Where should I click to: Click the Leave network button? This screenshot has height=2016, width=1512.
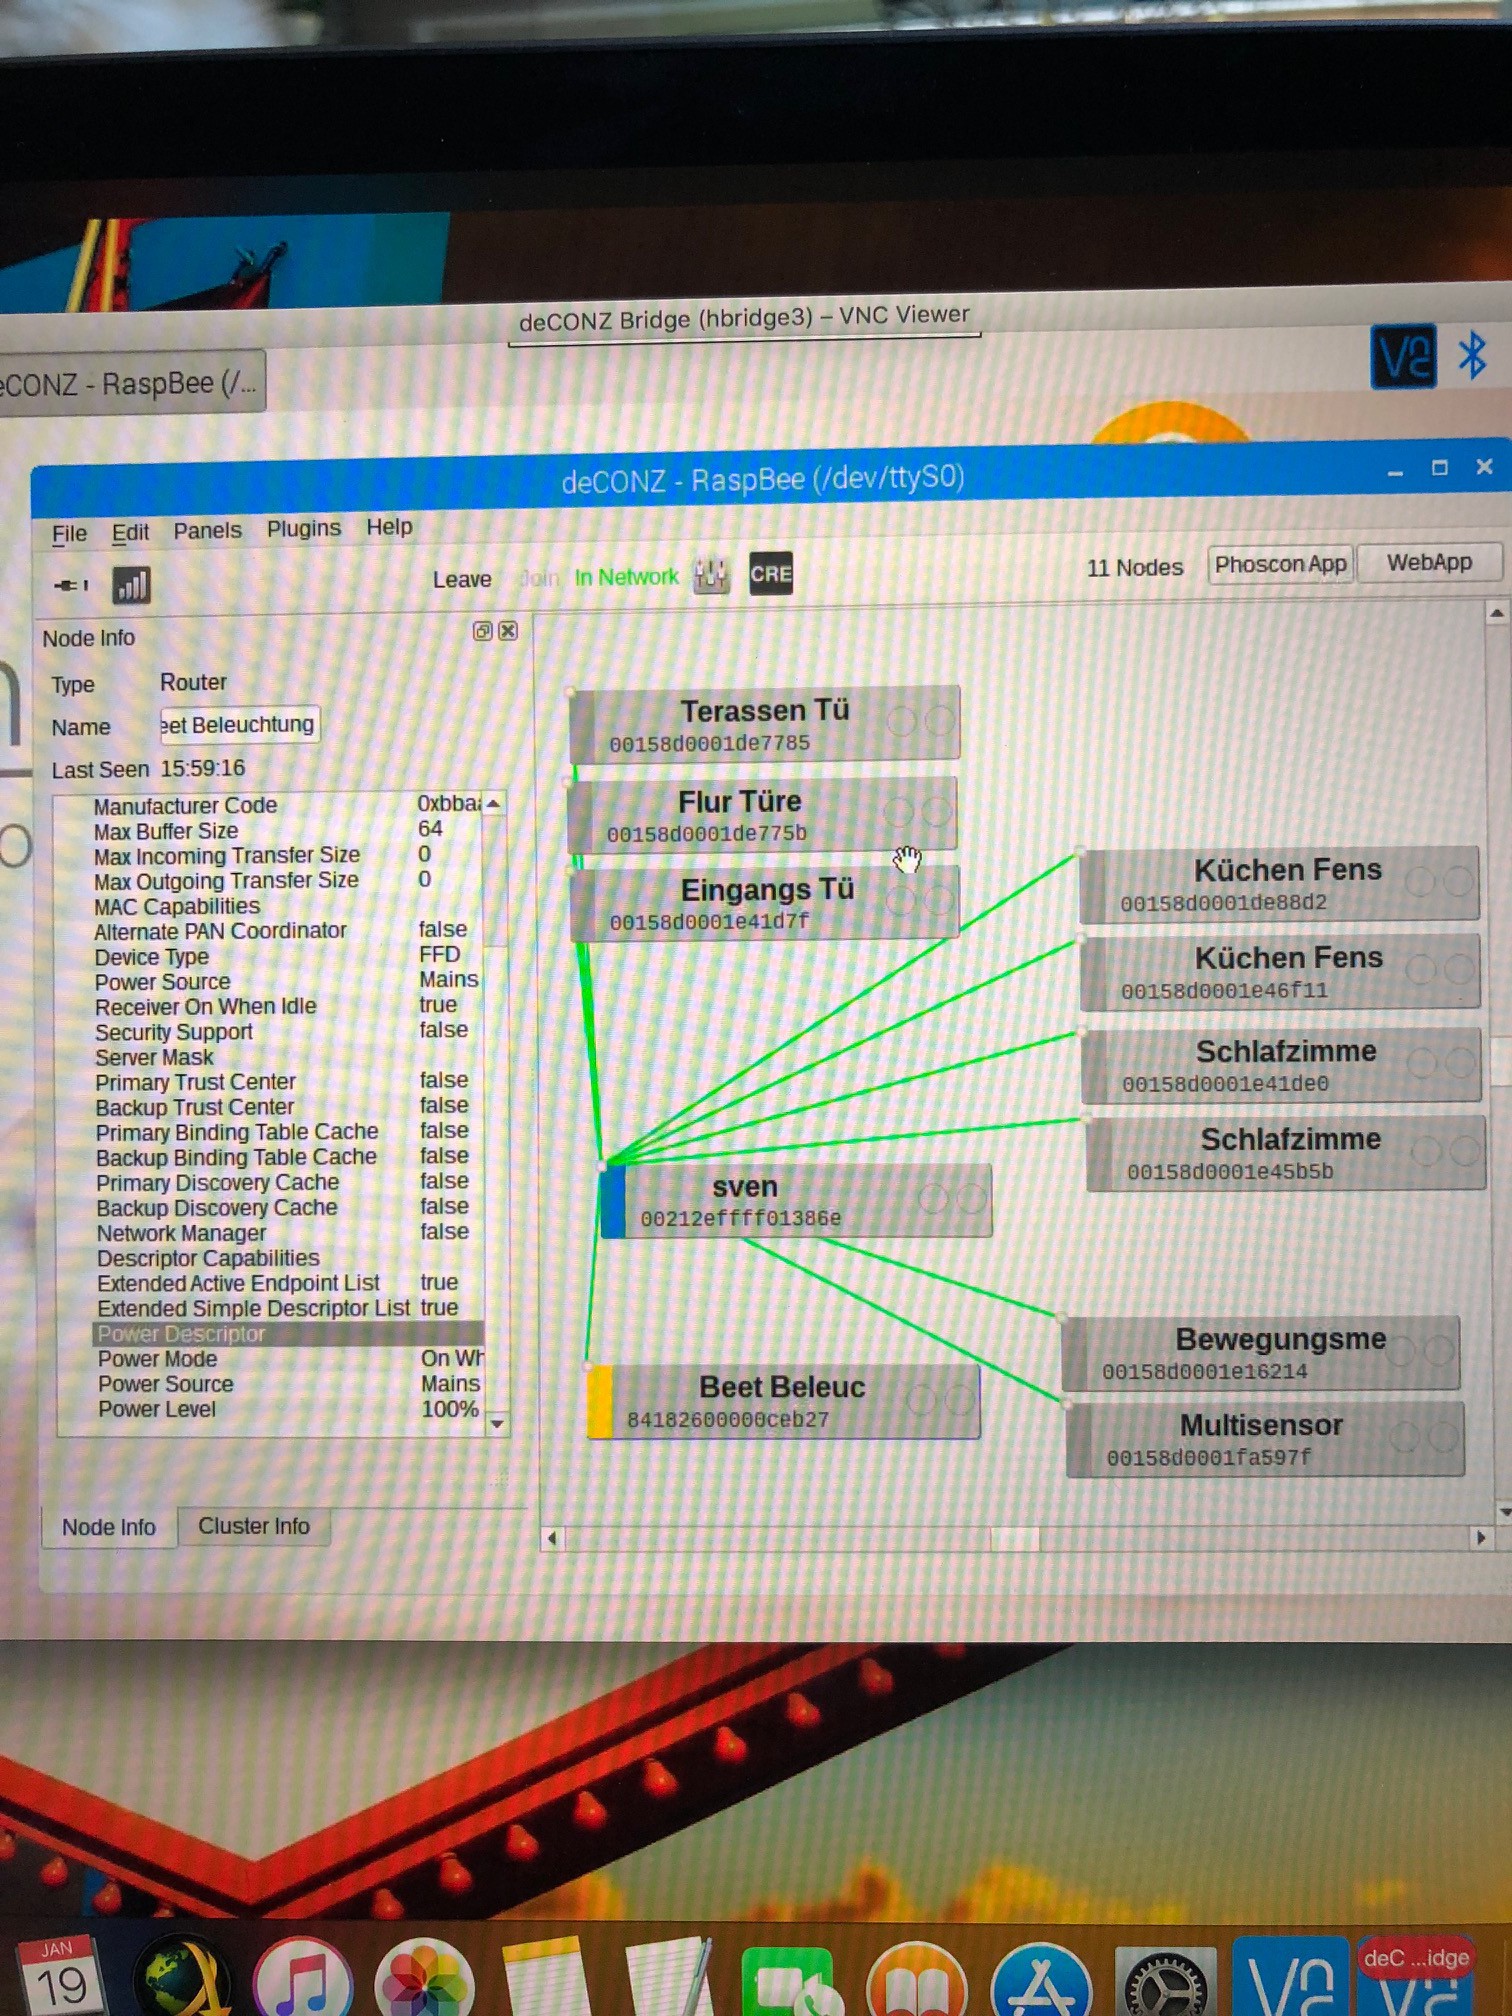click(x=462, y=580)
